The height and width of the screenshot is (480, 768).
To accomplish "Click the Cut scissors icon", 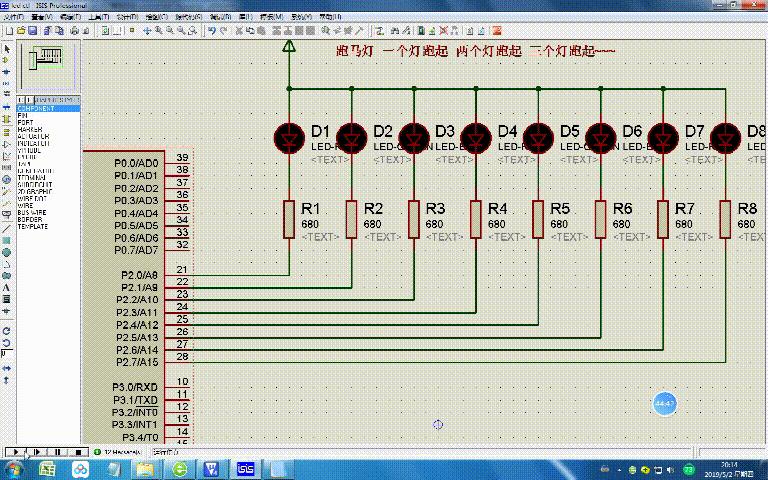I will point(239,30).
